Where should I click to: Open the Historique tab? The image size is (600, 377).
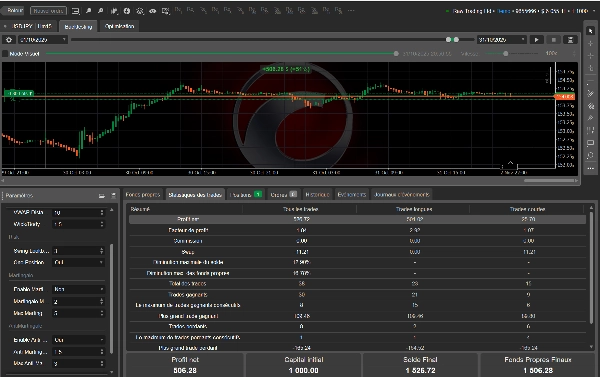(317, 195)
